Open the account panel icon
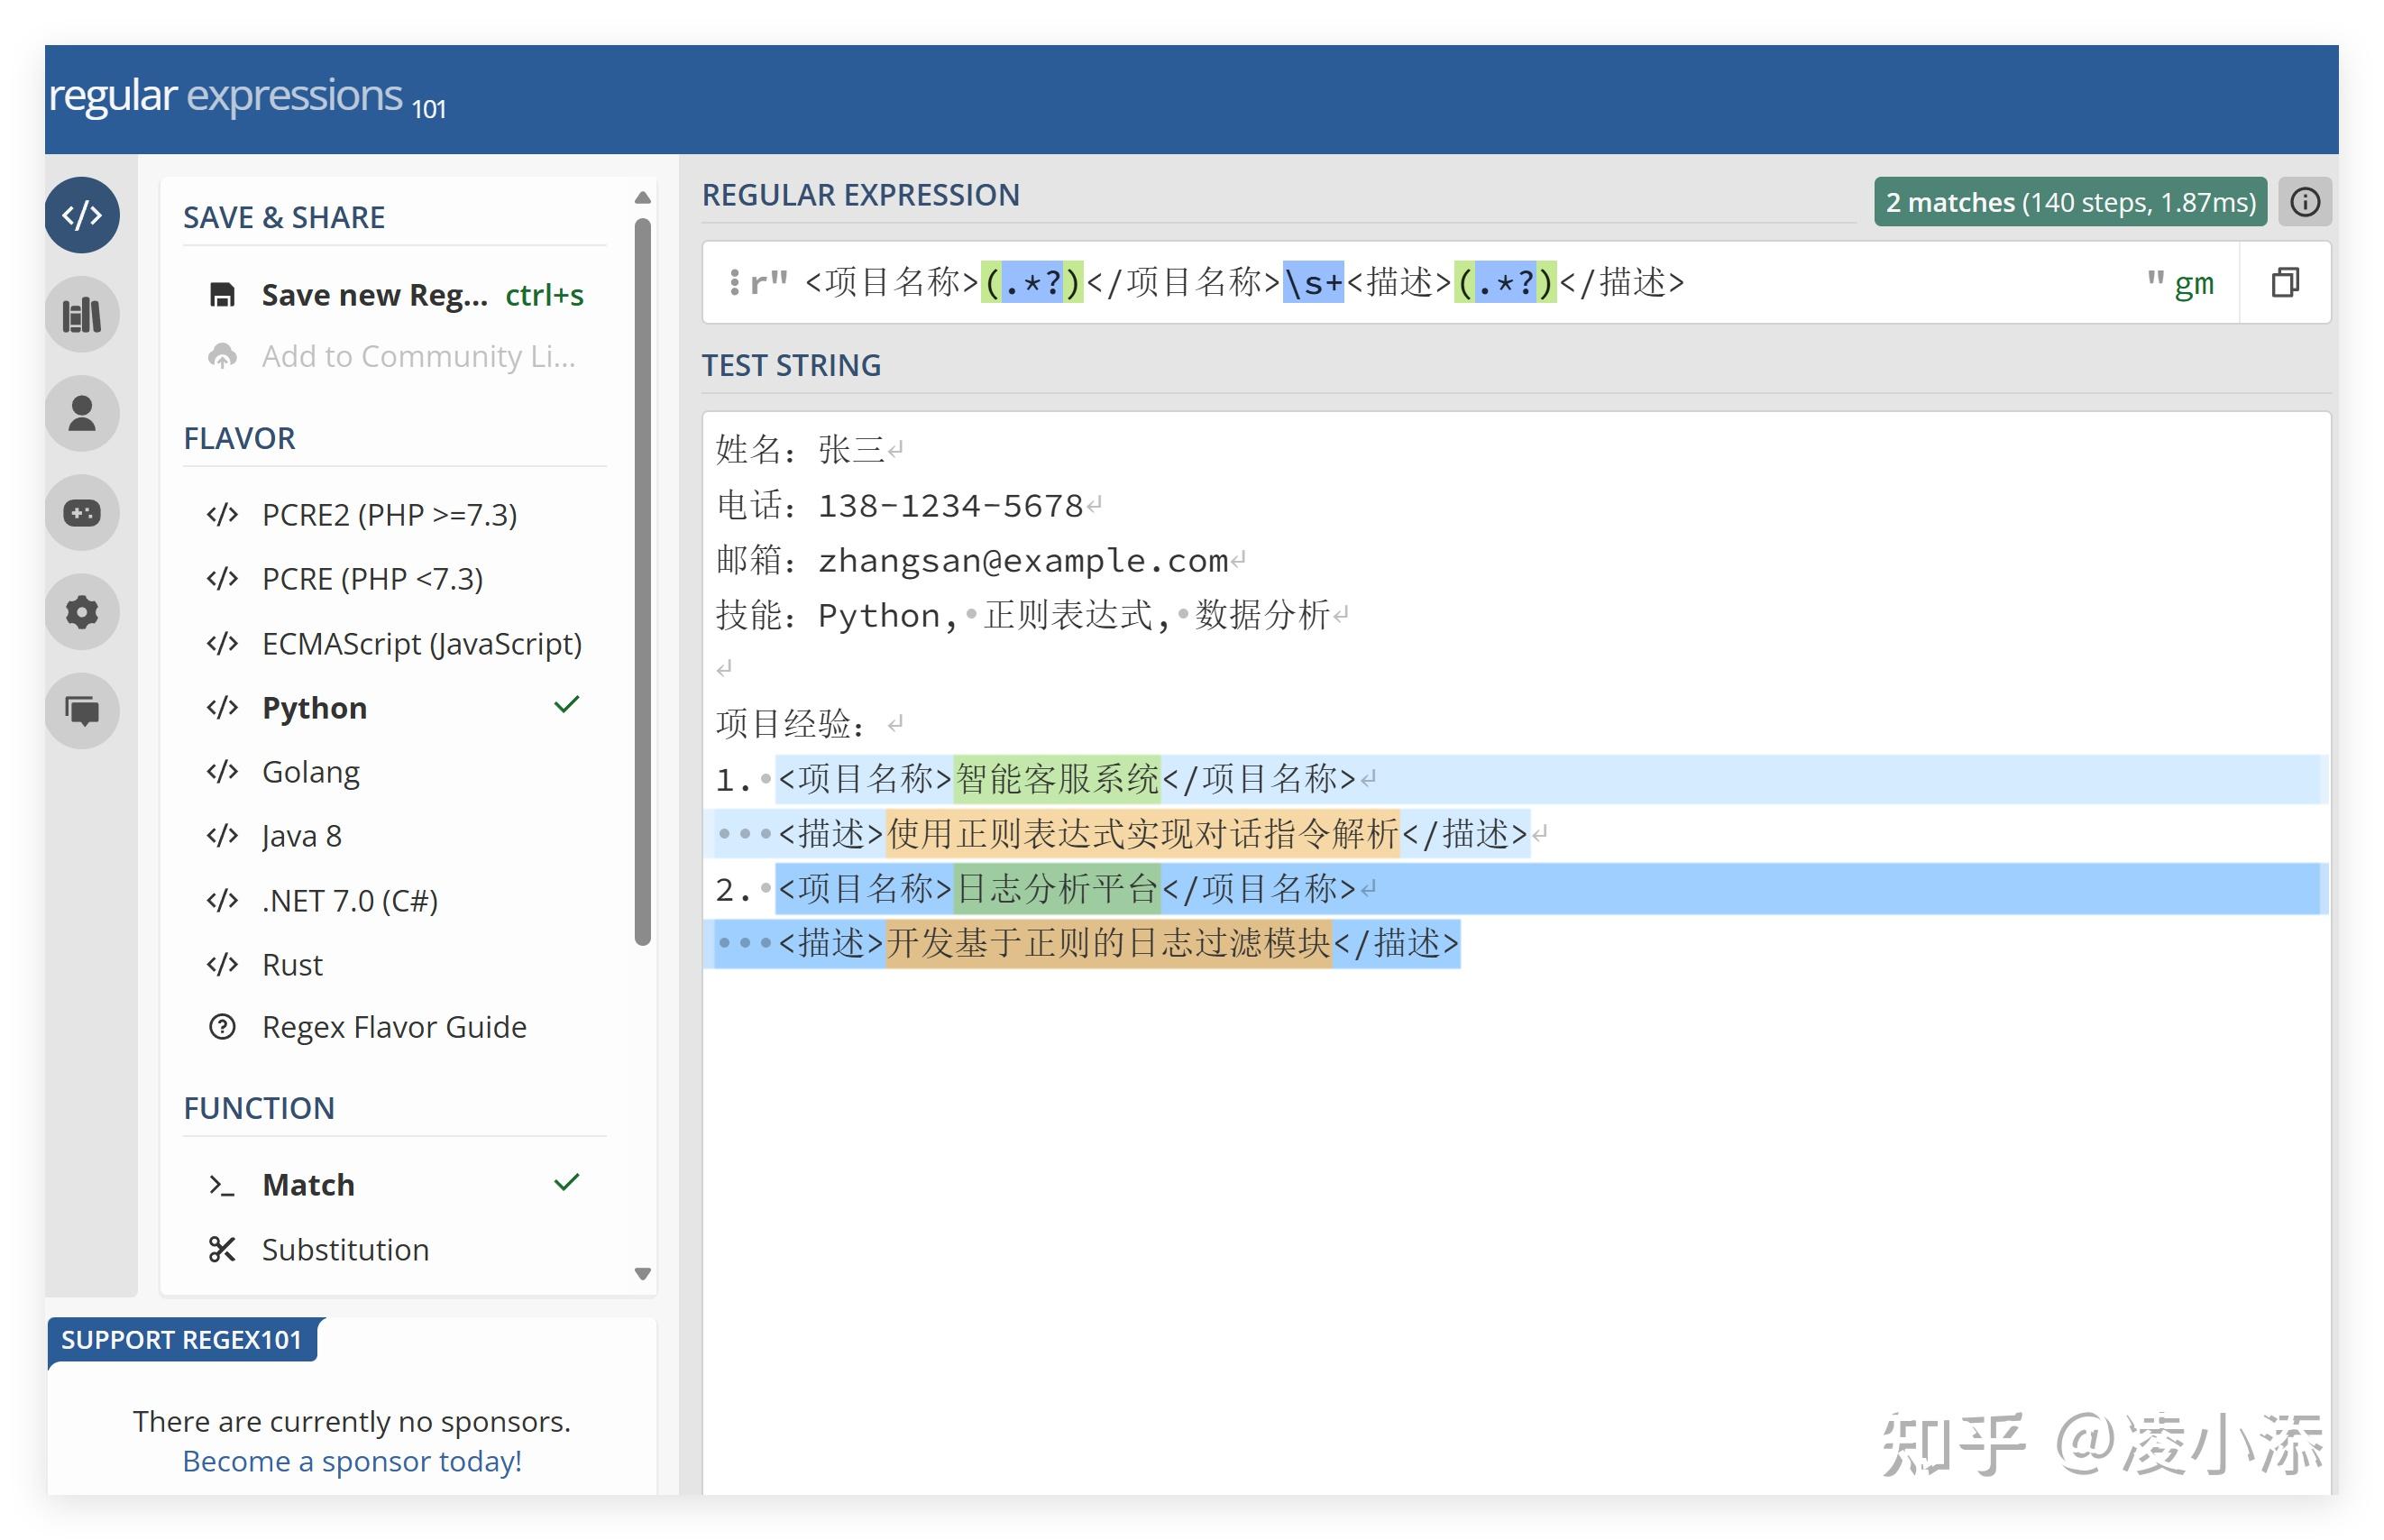 [82, 412]
